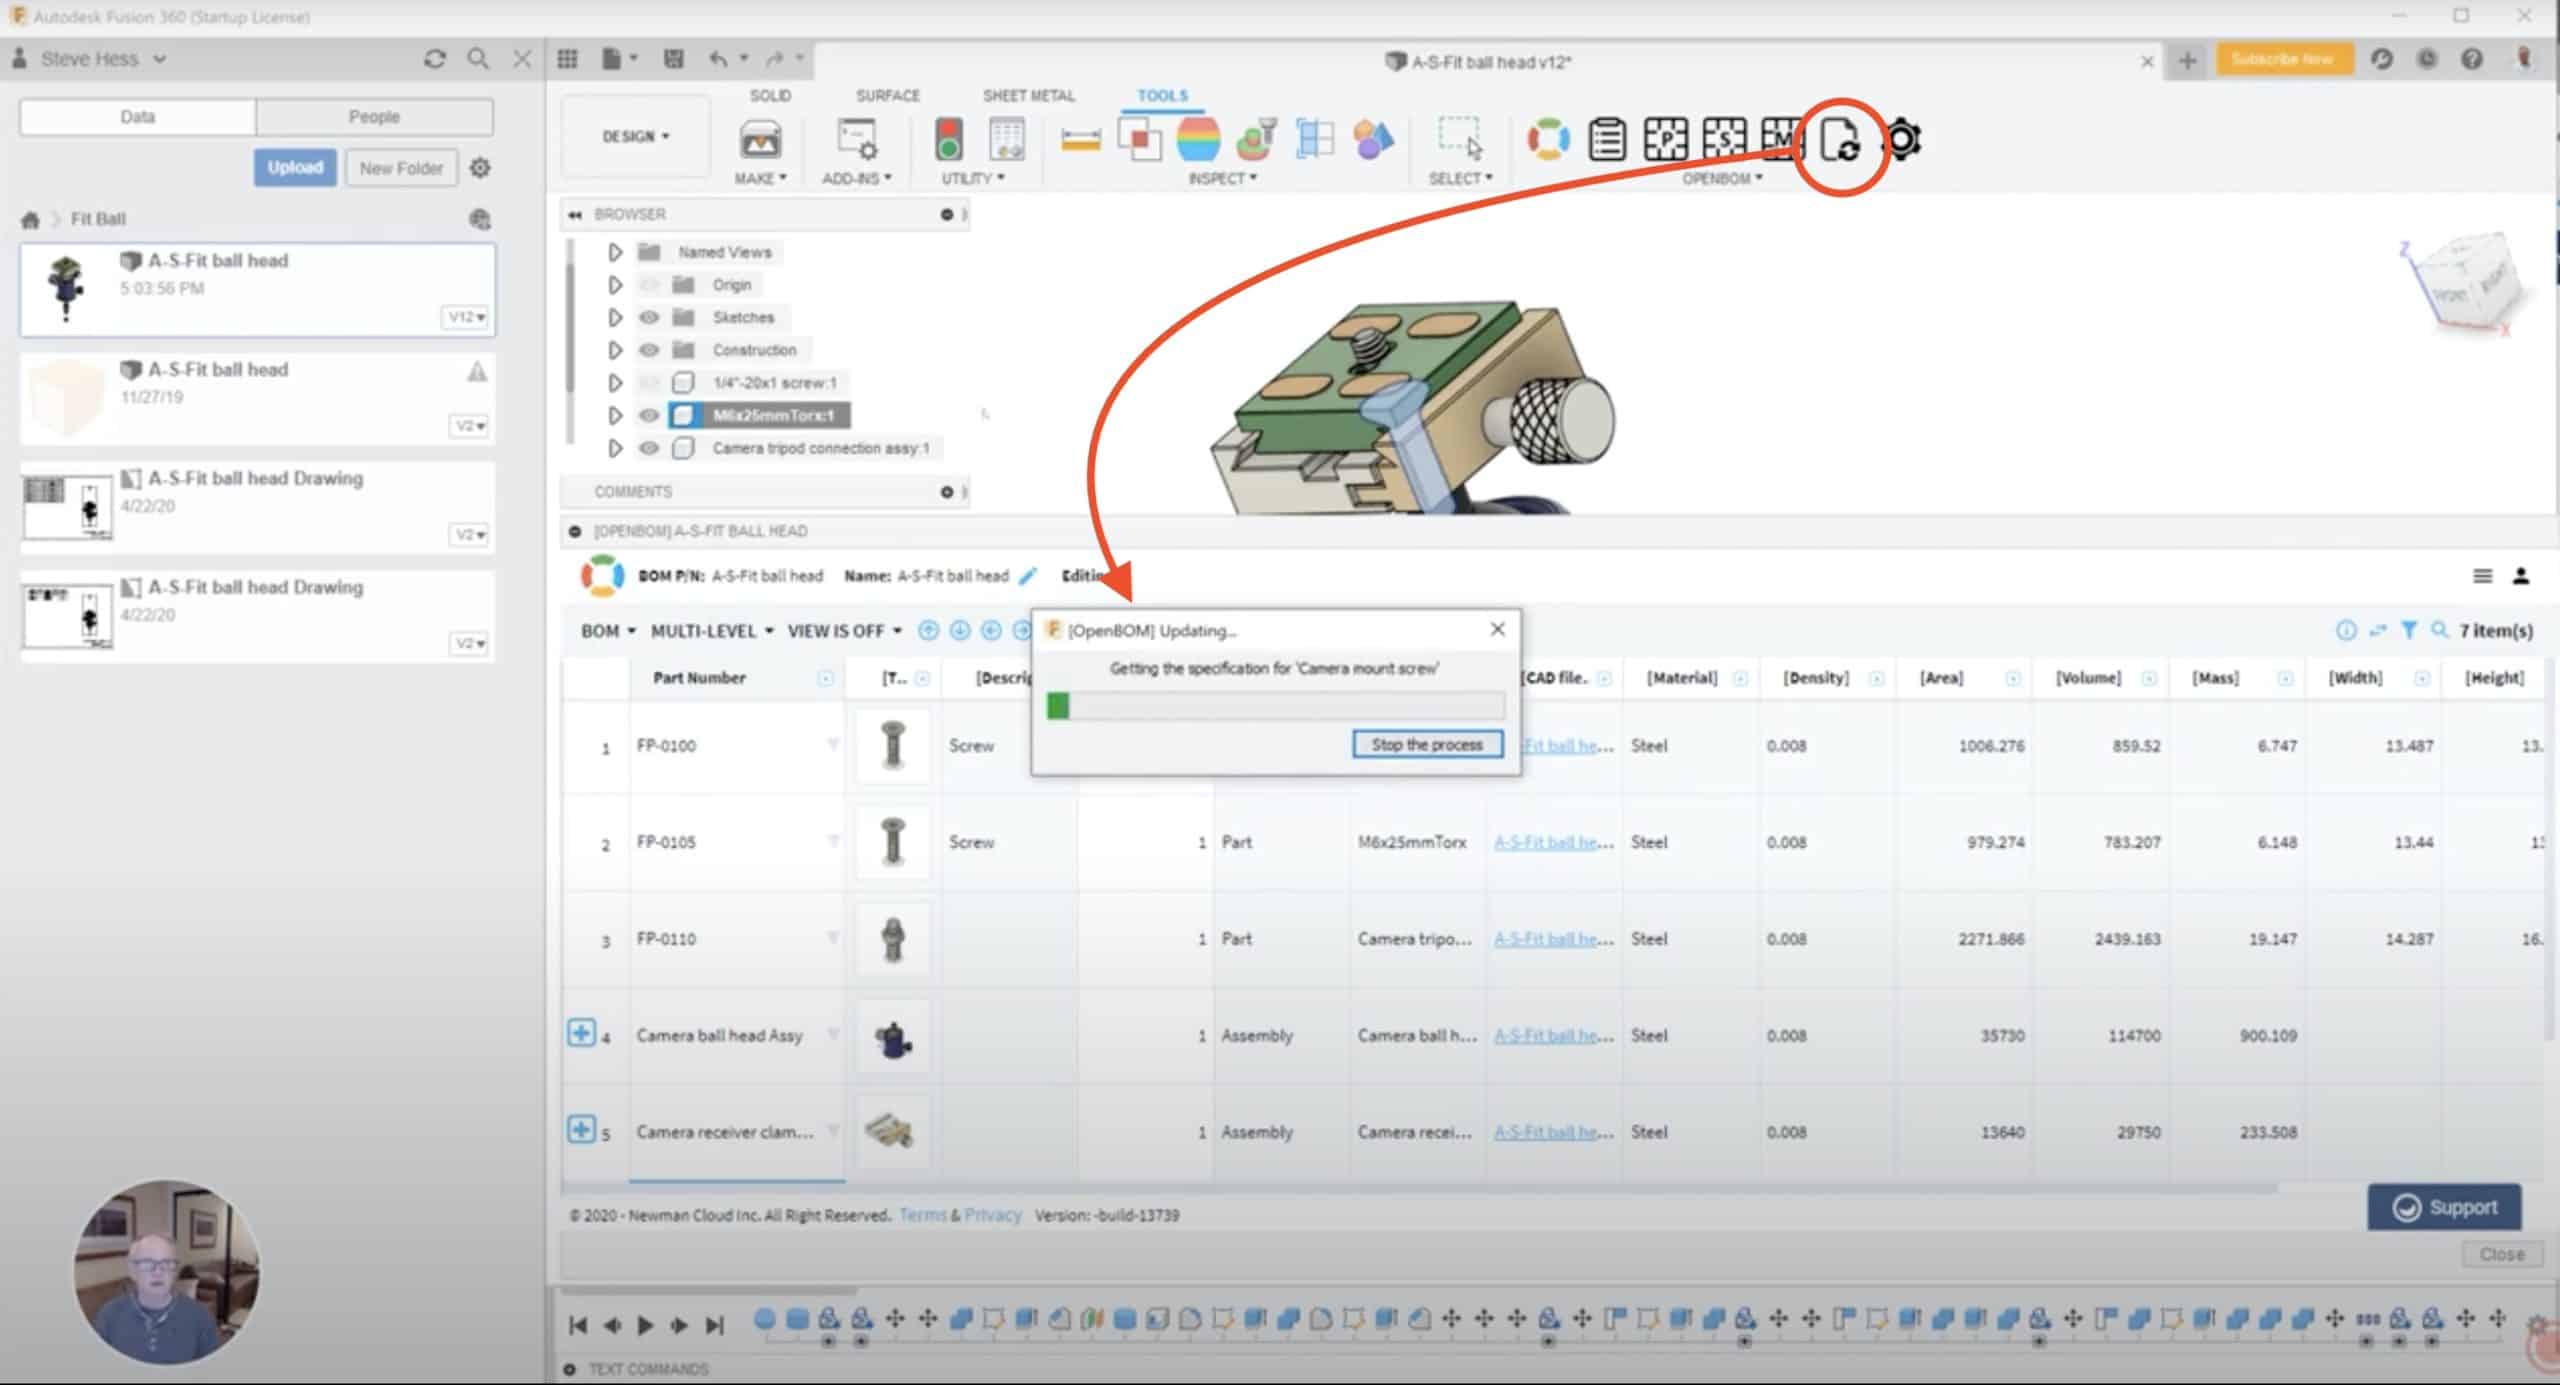Create a New Folder
The height and width of the screenshot is (1385, 2560).
click(x=401, y=168)
